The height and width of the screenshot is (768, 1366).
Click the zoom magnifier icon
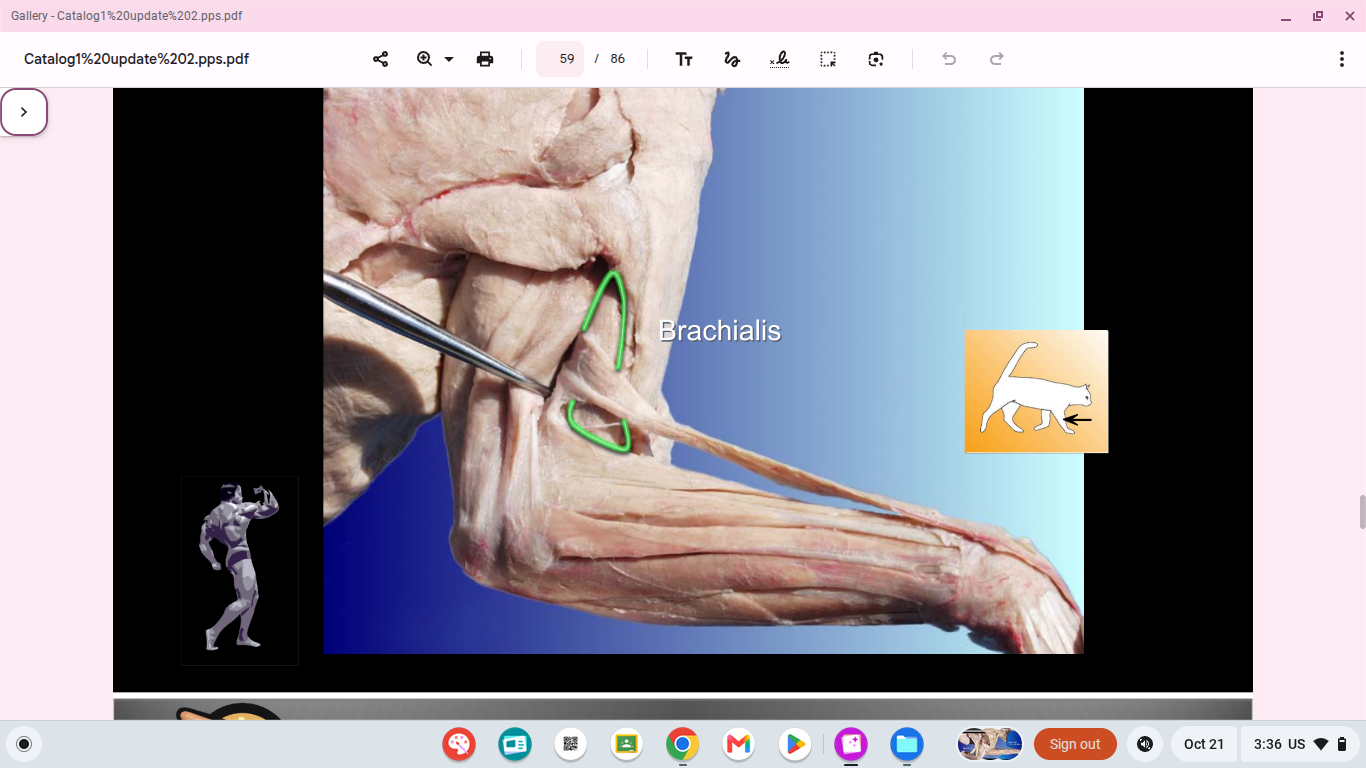[x=424, y=59]
